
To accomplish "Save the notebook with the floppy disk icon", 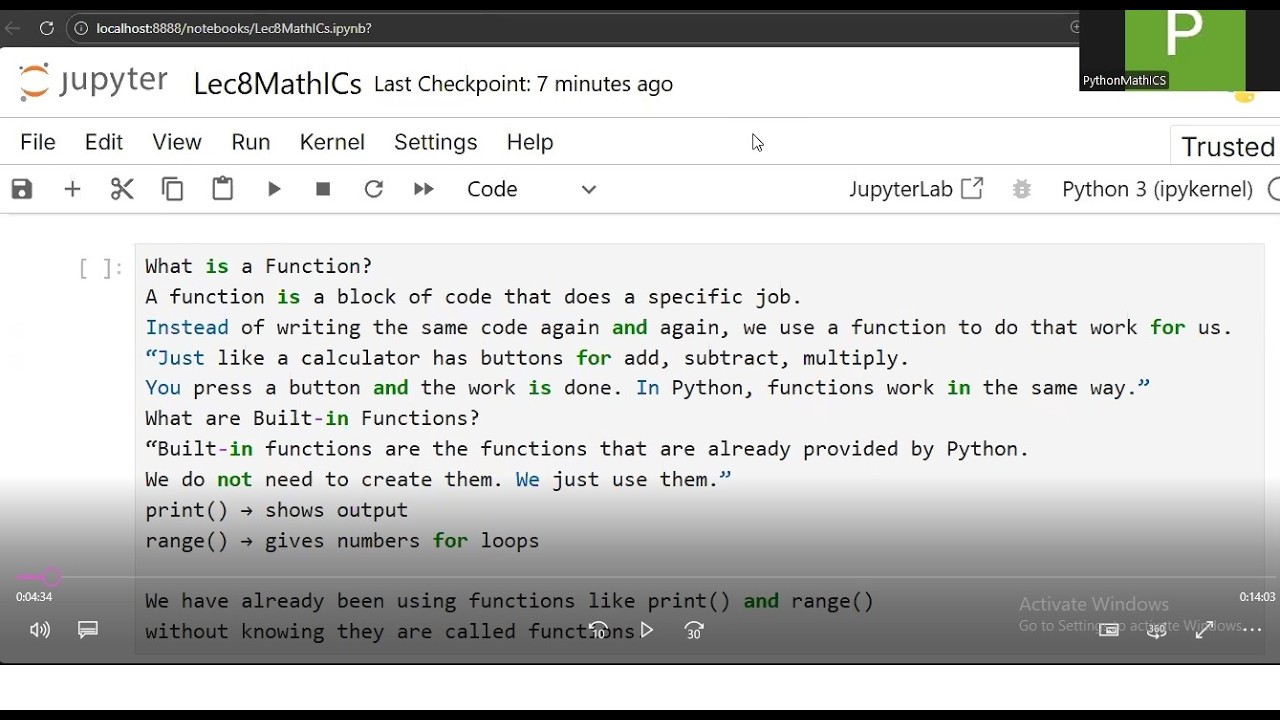I will (x=22, y=189).
